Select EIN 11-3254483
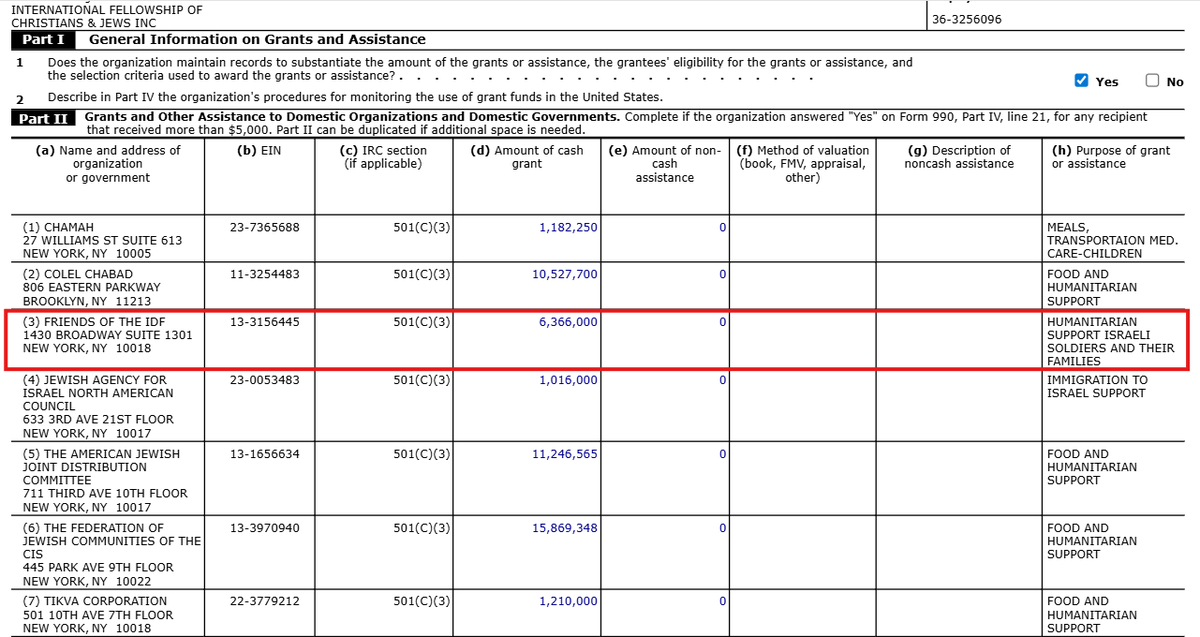 [264, 274]
